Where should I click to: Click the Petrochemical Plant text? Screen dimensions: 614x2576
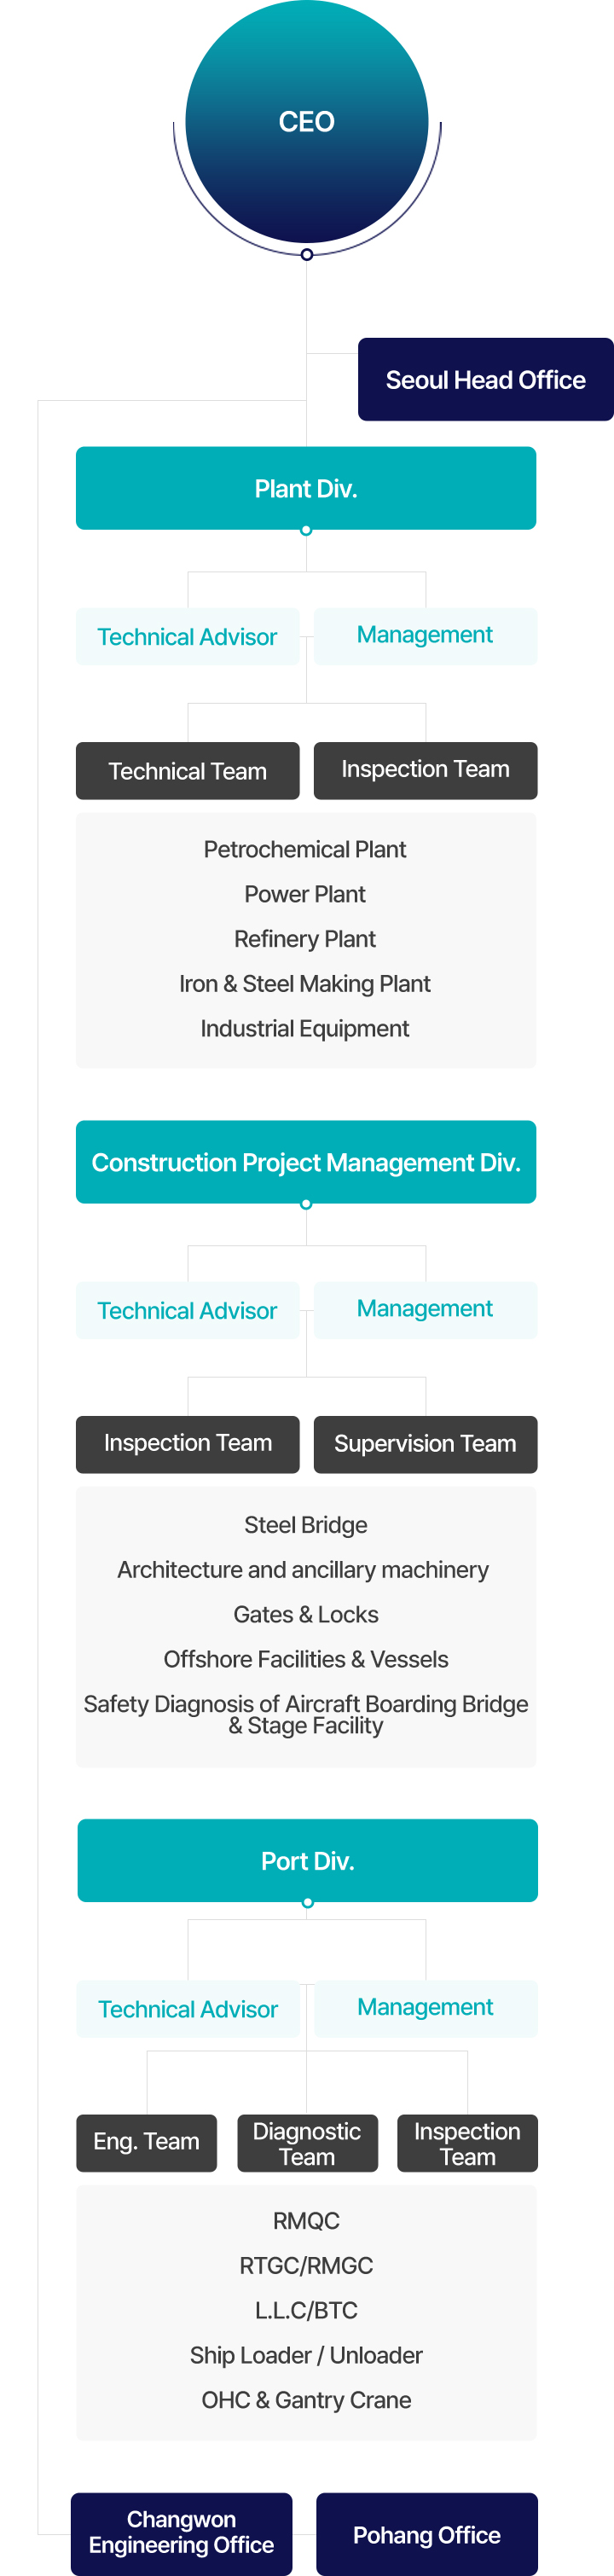coord(305,849)
